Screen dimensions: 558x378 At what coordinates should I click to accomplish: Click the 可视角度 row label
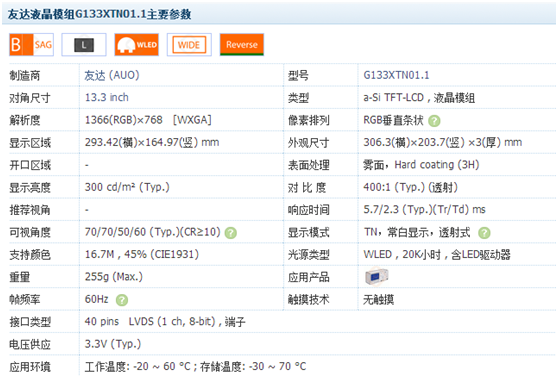tap(30, 232)
